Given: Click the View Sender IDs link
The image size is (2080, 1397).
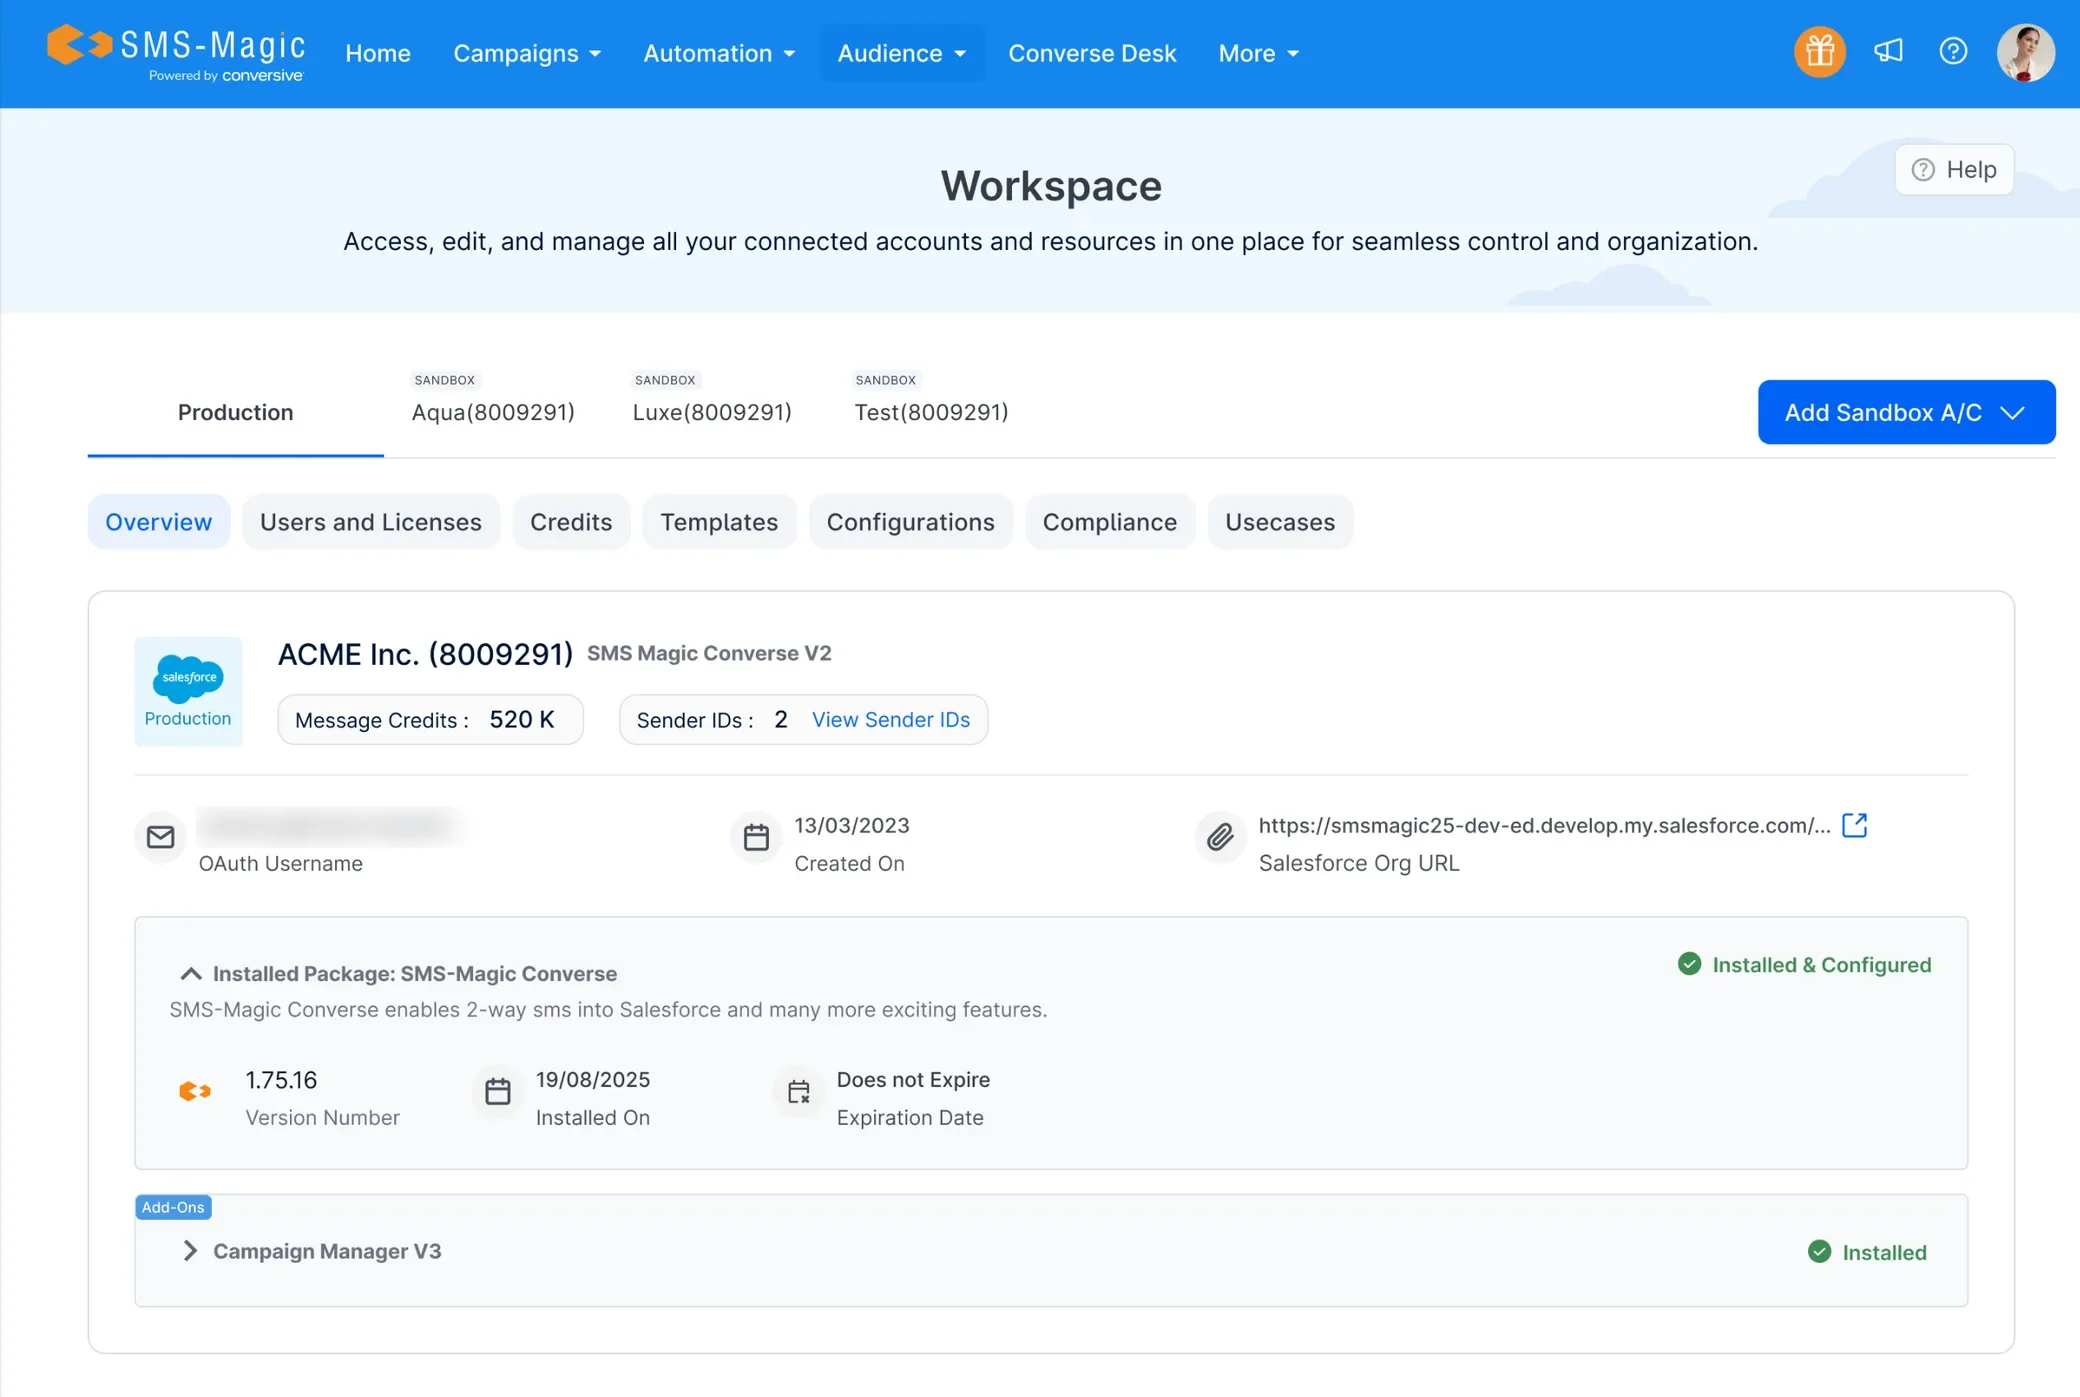Looking at the screenshot, I should click(890, 720).
